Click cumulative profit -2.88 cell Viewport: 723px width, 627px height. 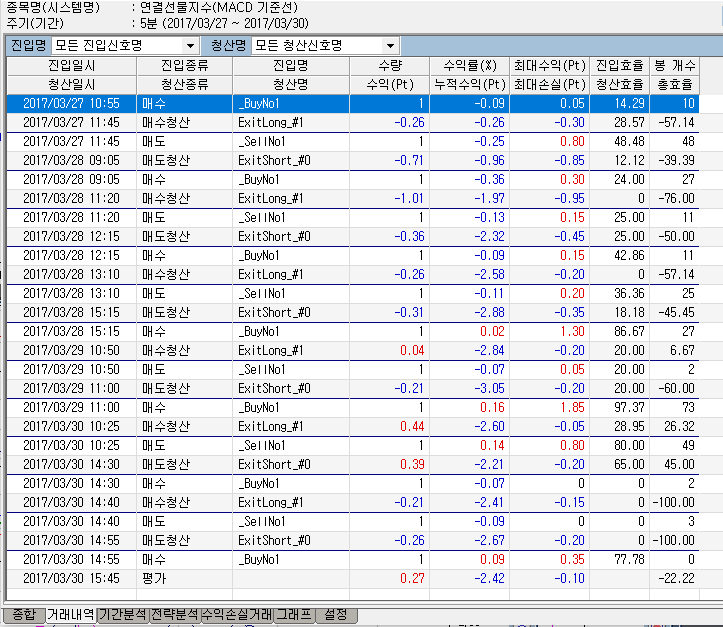tap(469, 313)
